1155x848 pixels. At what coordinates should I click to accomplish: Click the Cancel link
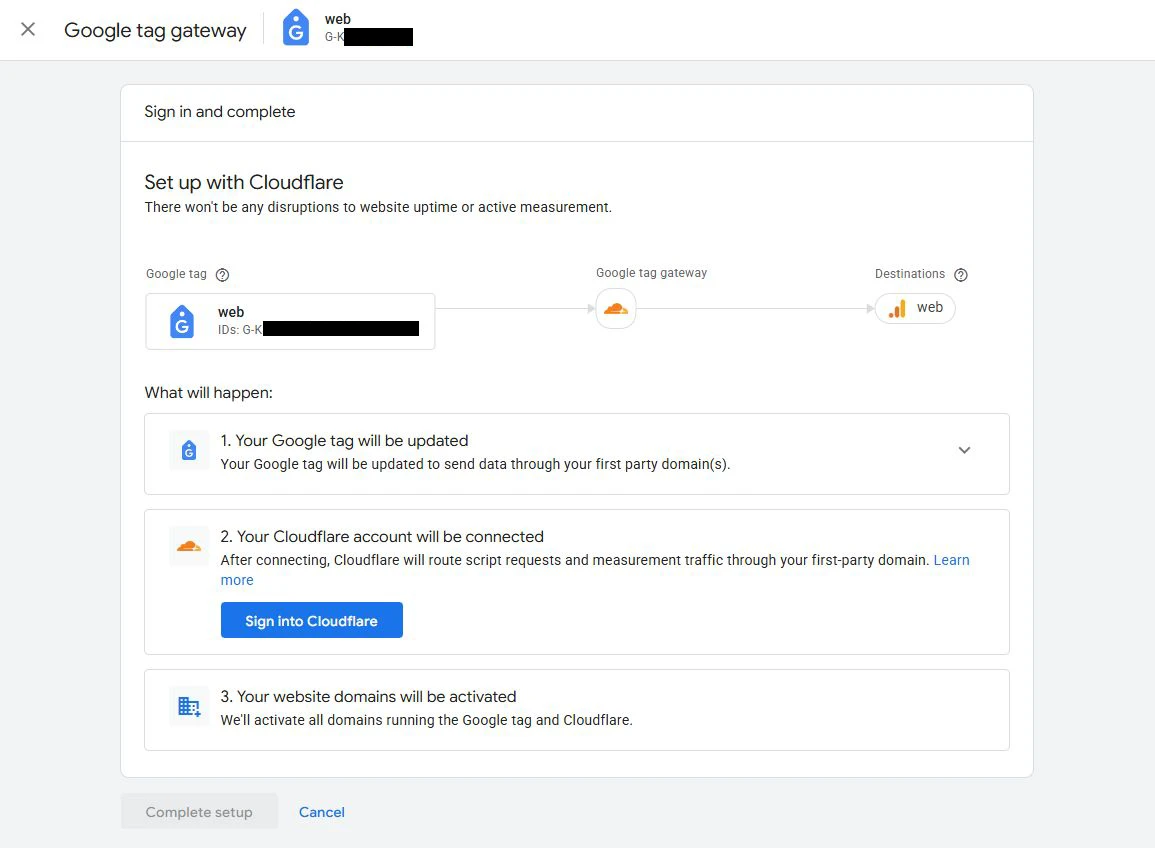point(321,812)
